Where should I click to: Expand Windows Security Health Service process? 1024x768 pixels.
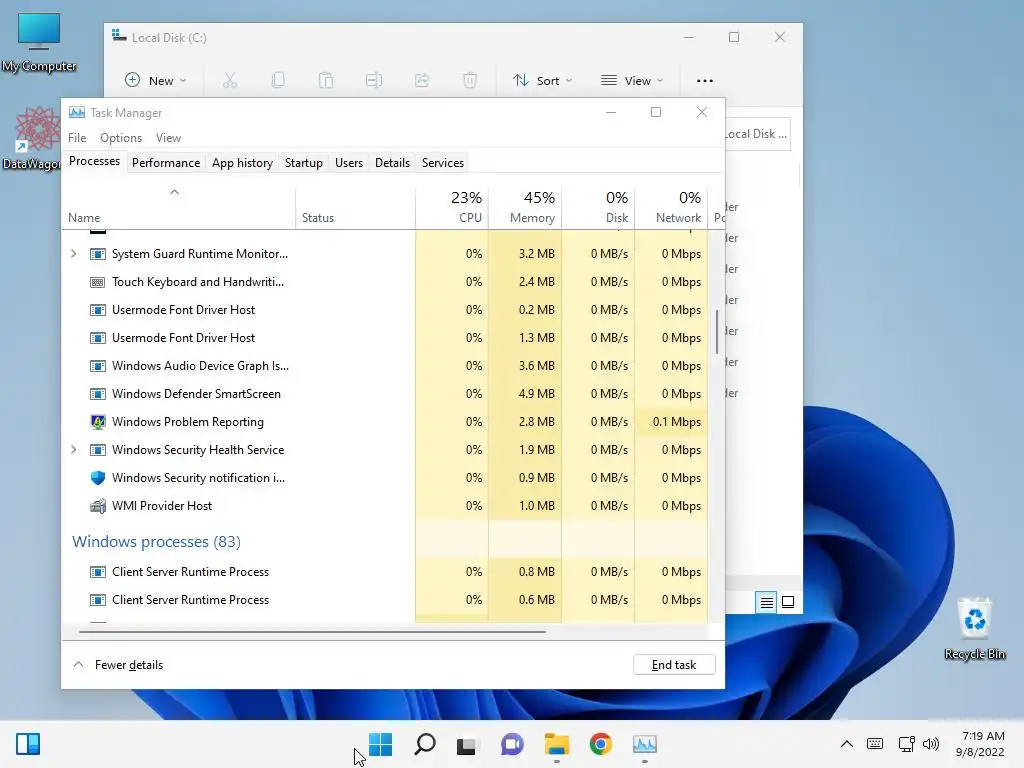(73, 450)
